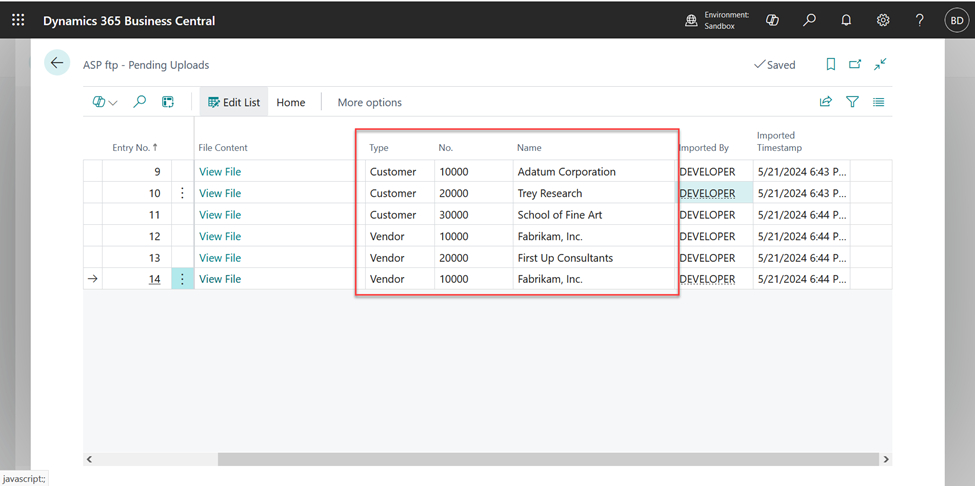Viewport: 975px width, 486px height.
Task: Toggle the filter pane
Action: point(853,102)
